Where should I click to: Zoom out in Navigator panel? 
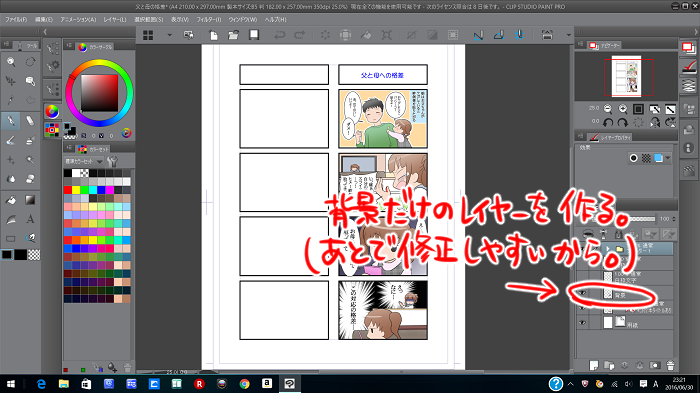[608, 109]
